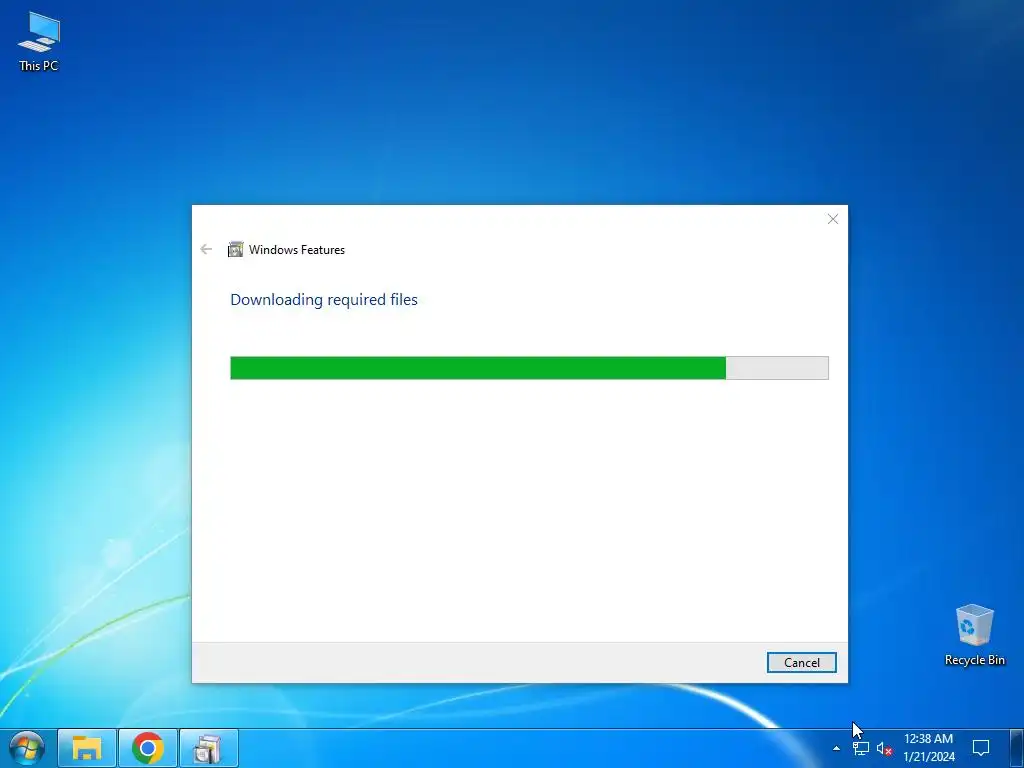Click the Windows Features title icon

(x=235, y=249)
